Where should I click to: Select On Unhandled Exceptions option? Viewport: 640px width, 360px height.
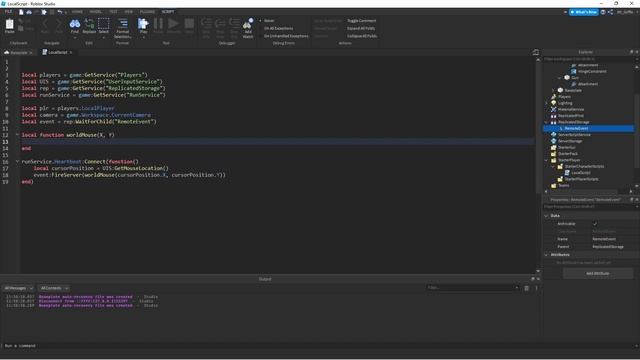pyautogui.click(x=285, y=36)
